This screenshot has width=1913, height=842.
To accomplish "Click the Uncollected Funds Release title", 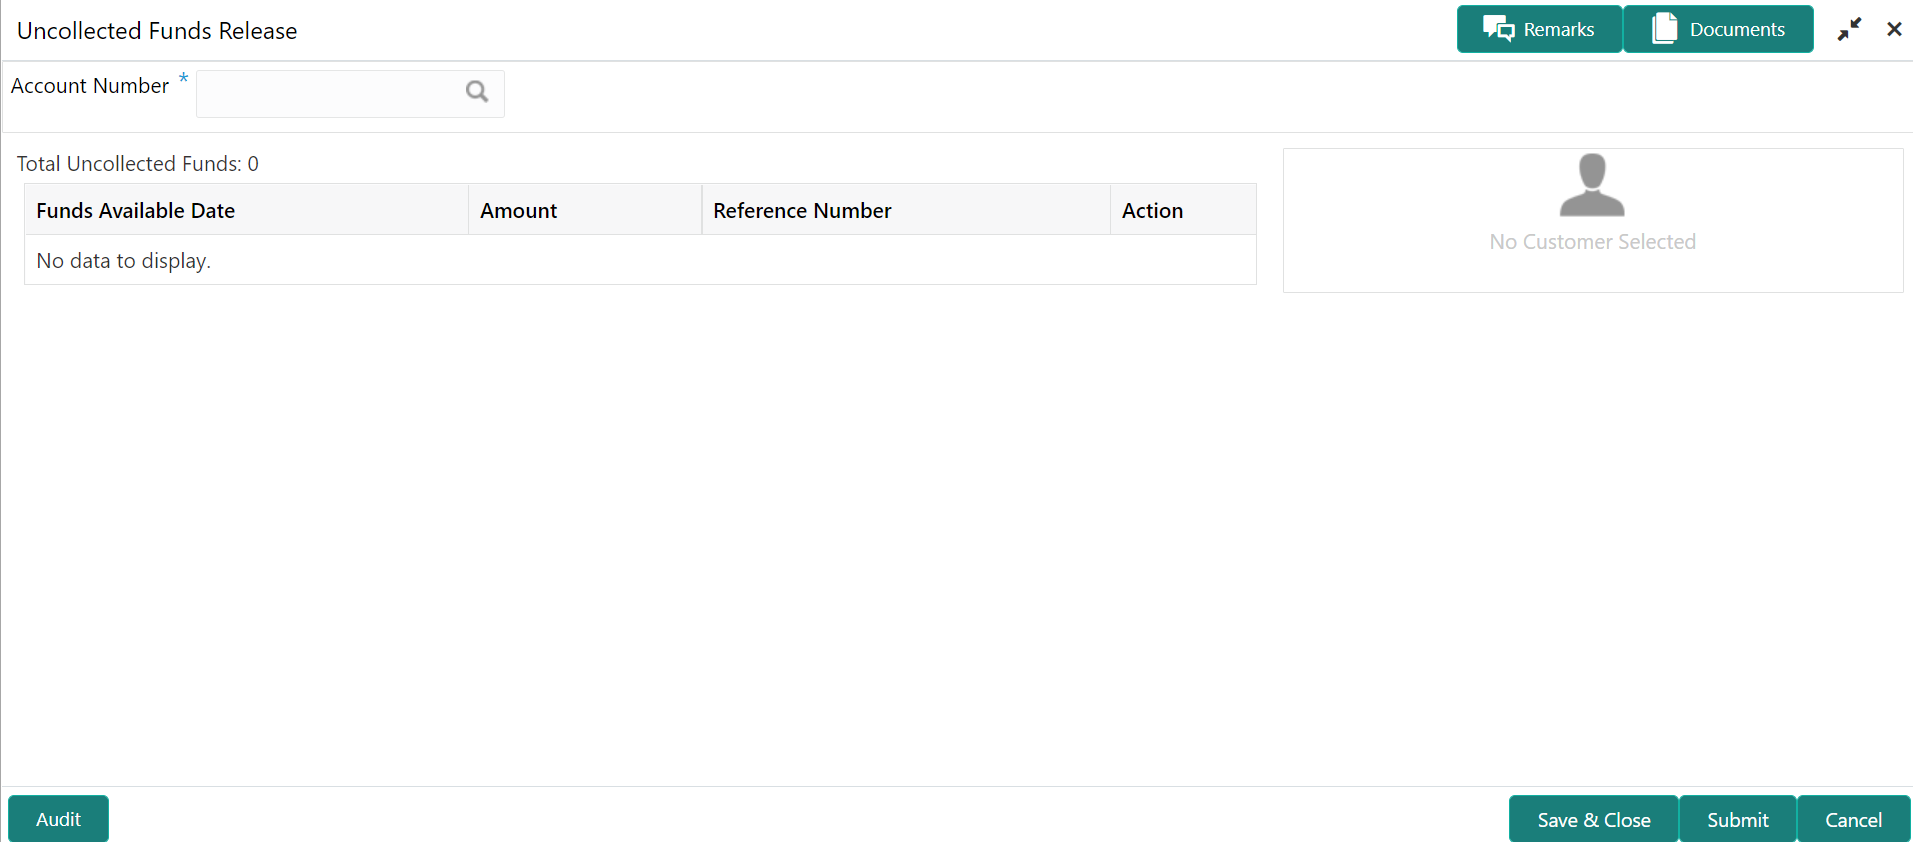I will pos(157,31).
